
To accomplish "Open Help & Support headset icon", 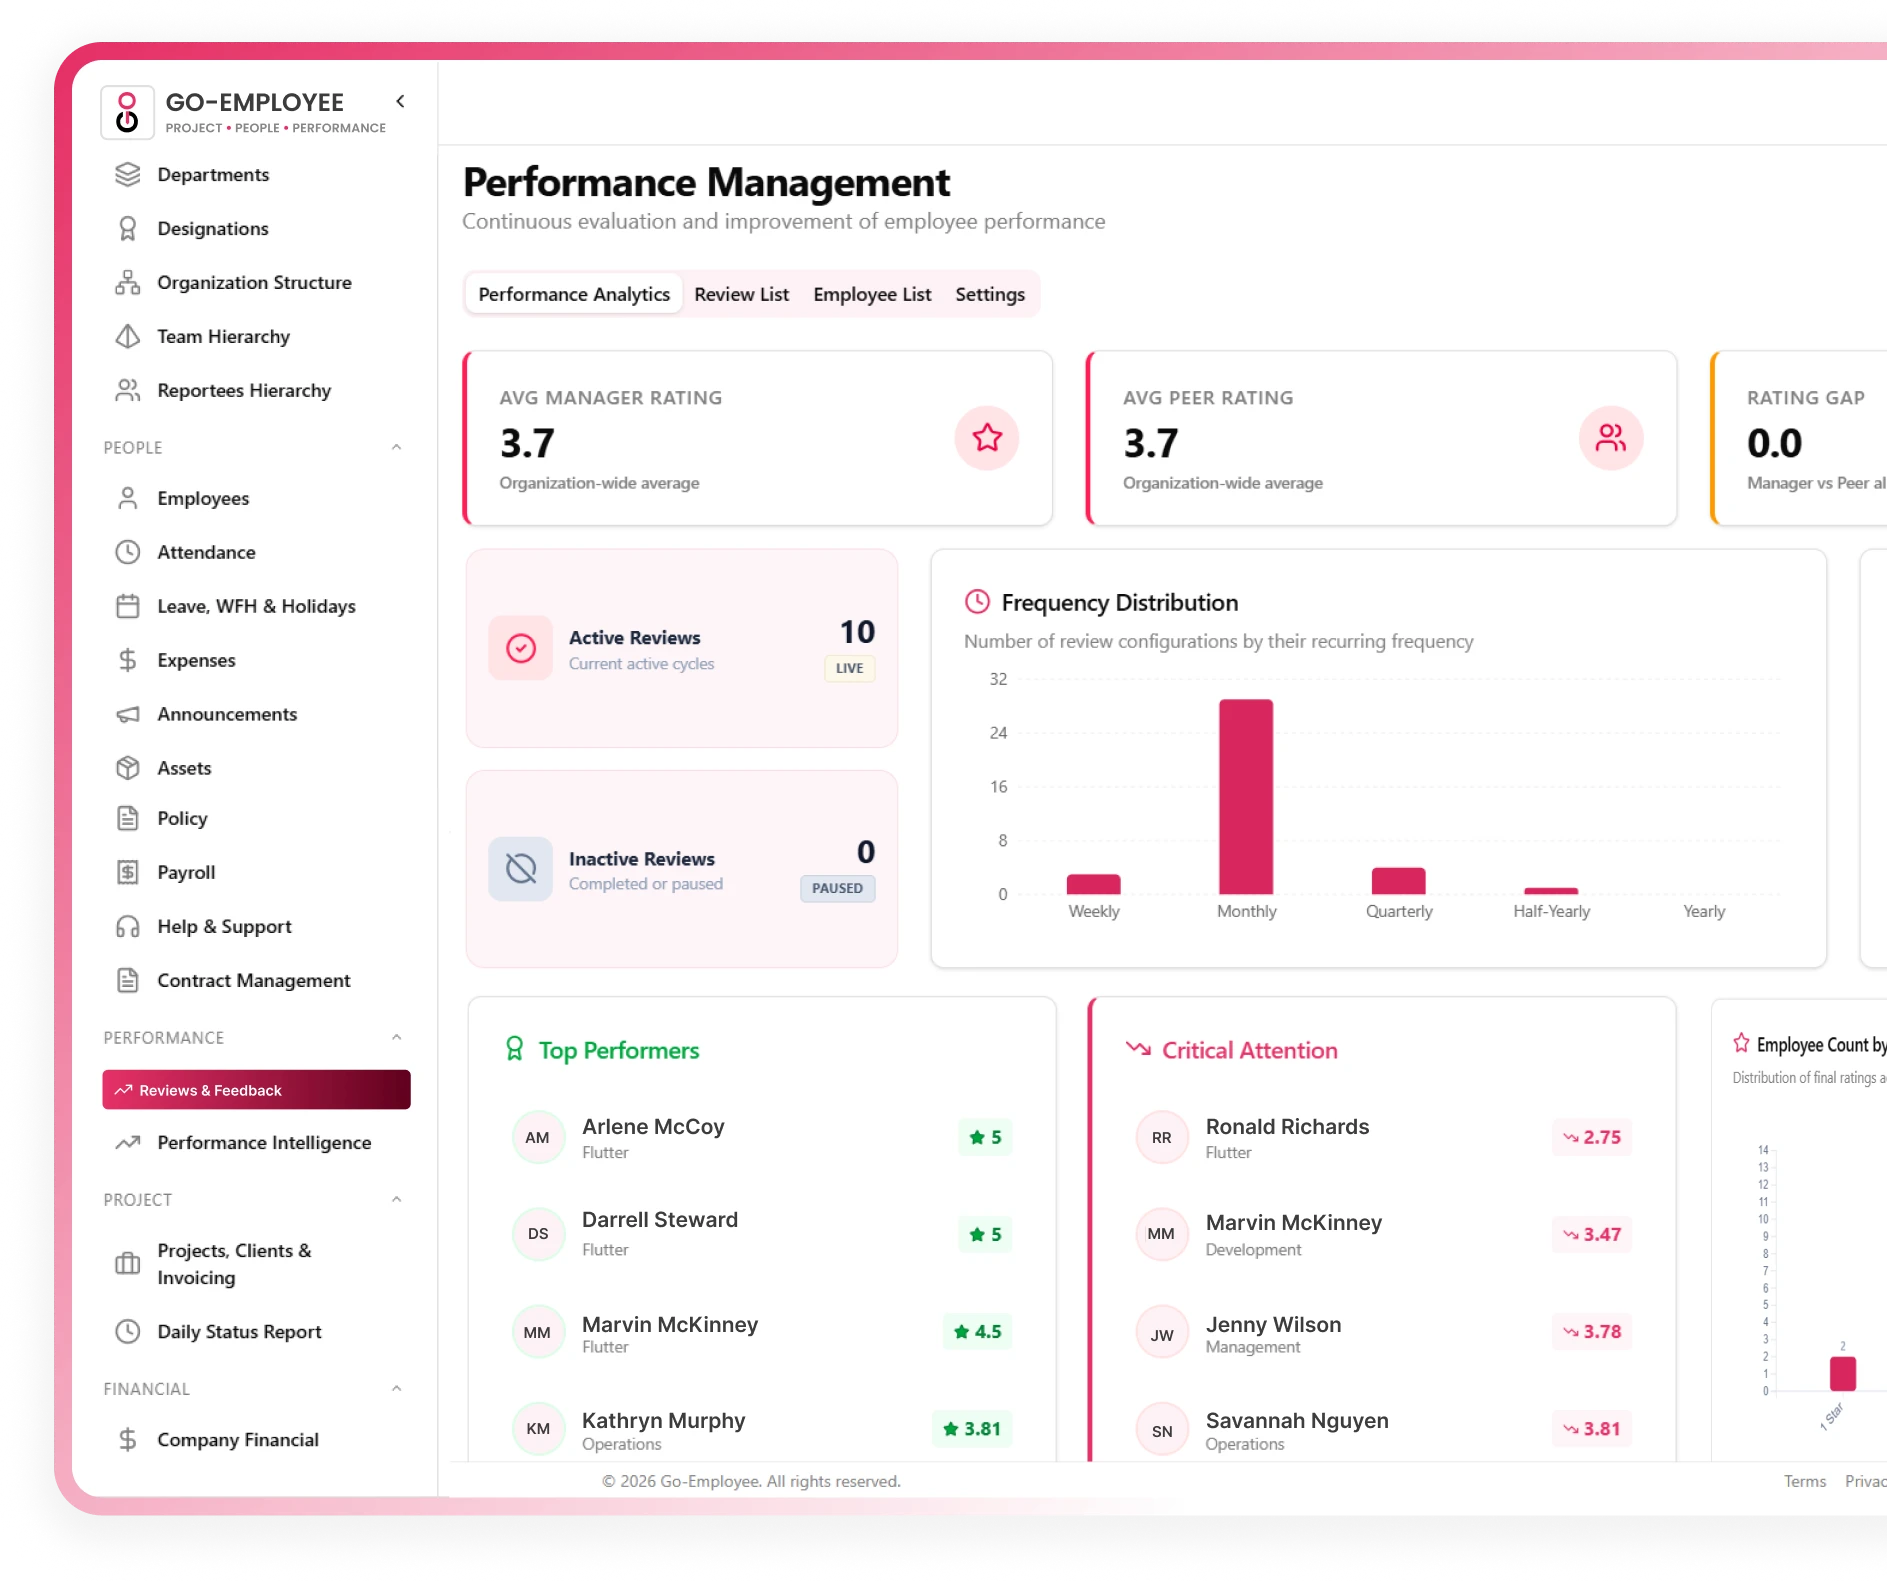I will point(127,927).
